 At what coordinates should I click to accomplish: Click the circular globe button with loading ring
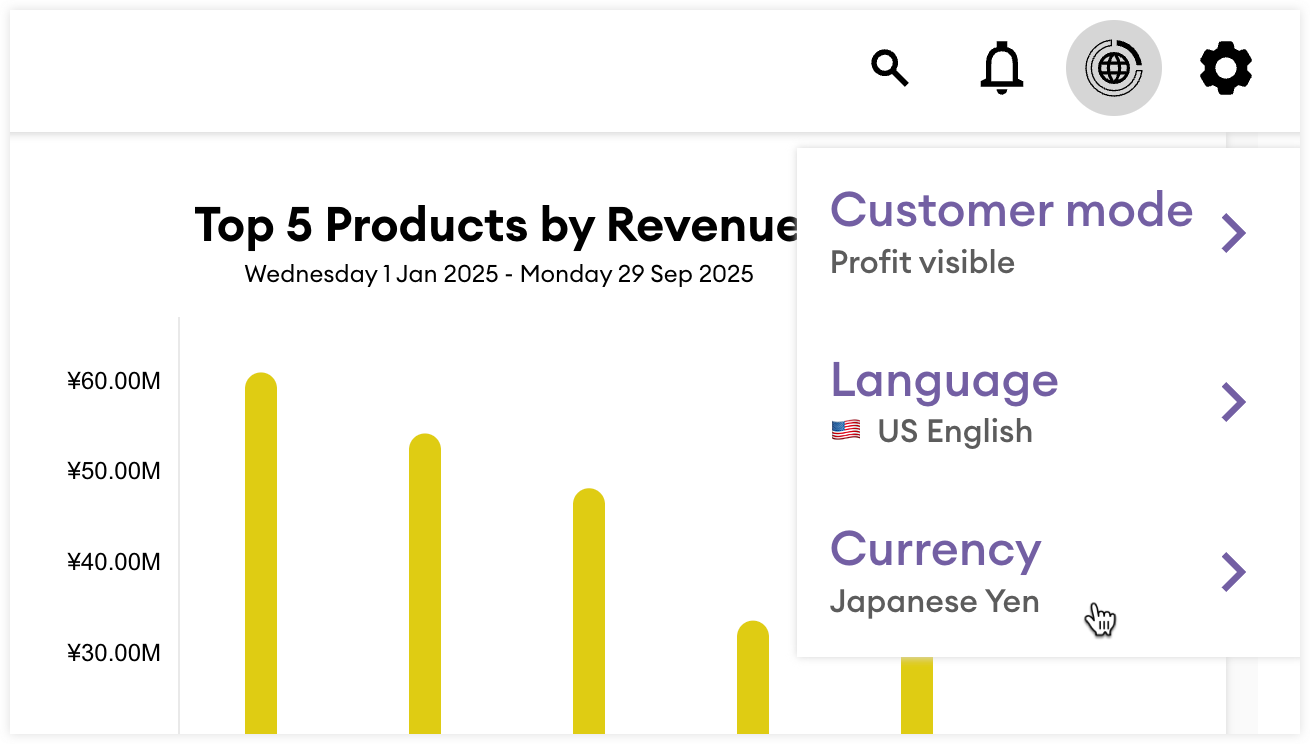click(x=1114, y=67)
